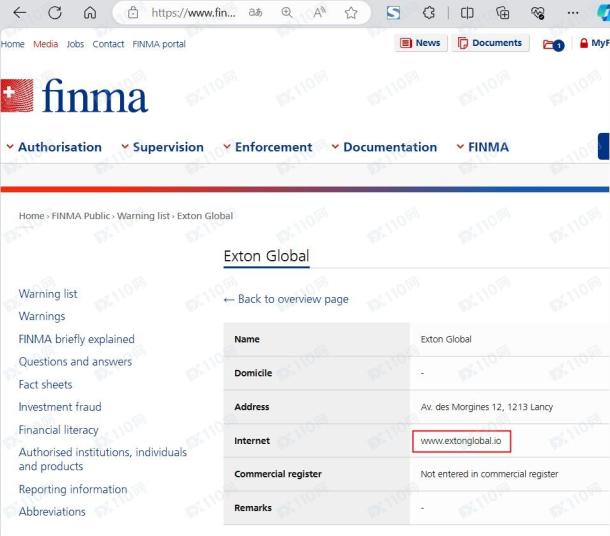This screenshot has height=536, width=610.
Task: Click Home in the breadcrumb
Action: click(x=32, y=216)
